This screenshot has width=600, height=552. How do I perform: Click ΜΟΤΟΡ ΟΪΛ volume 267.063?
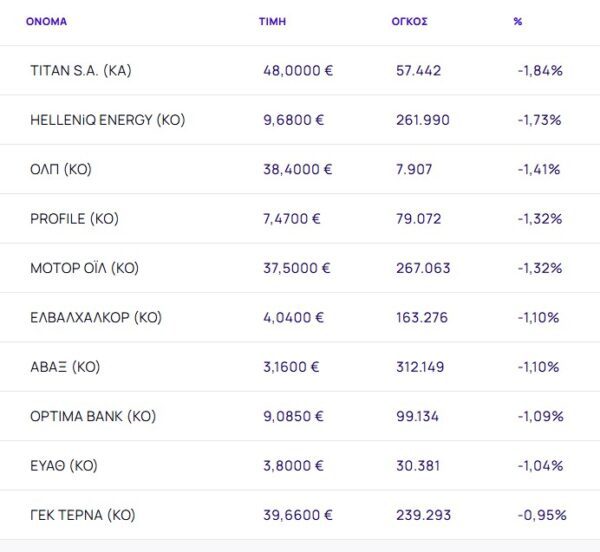(x=423, y=268)
